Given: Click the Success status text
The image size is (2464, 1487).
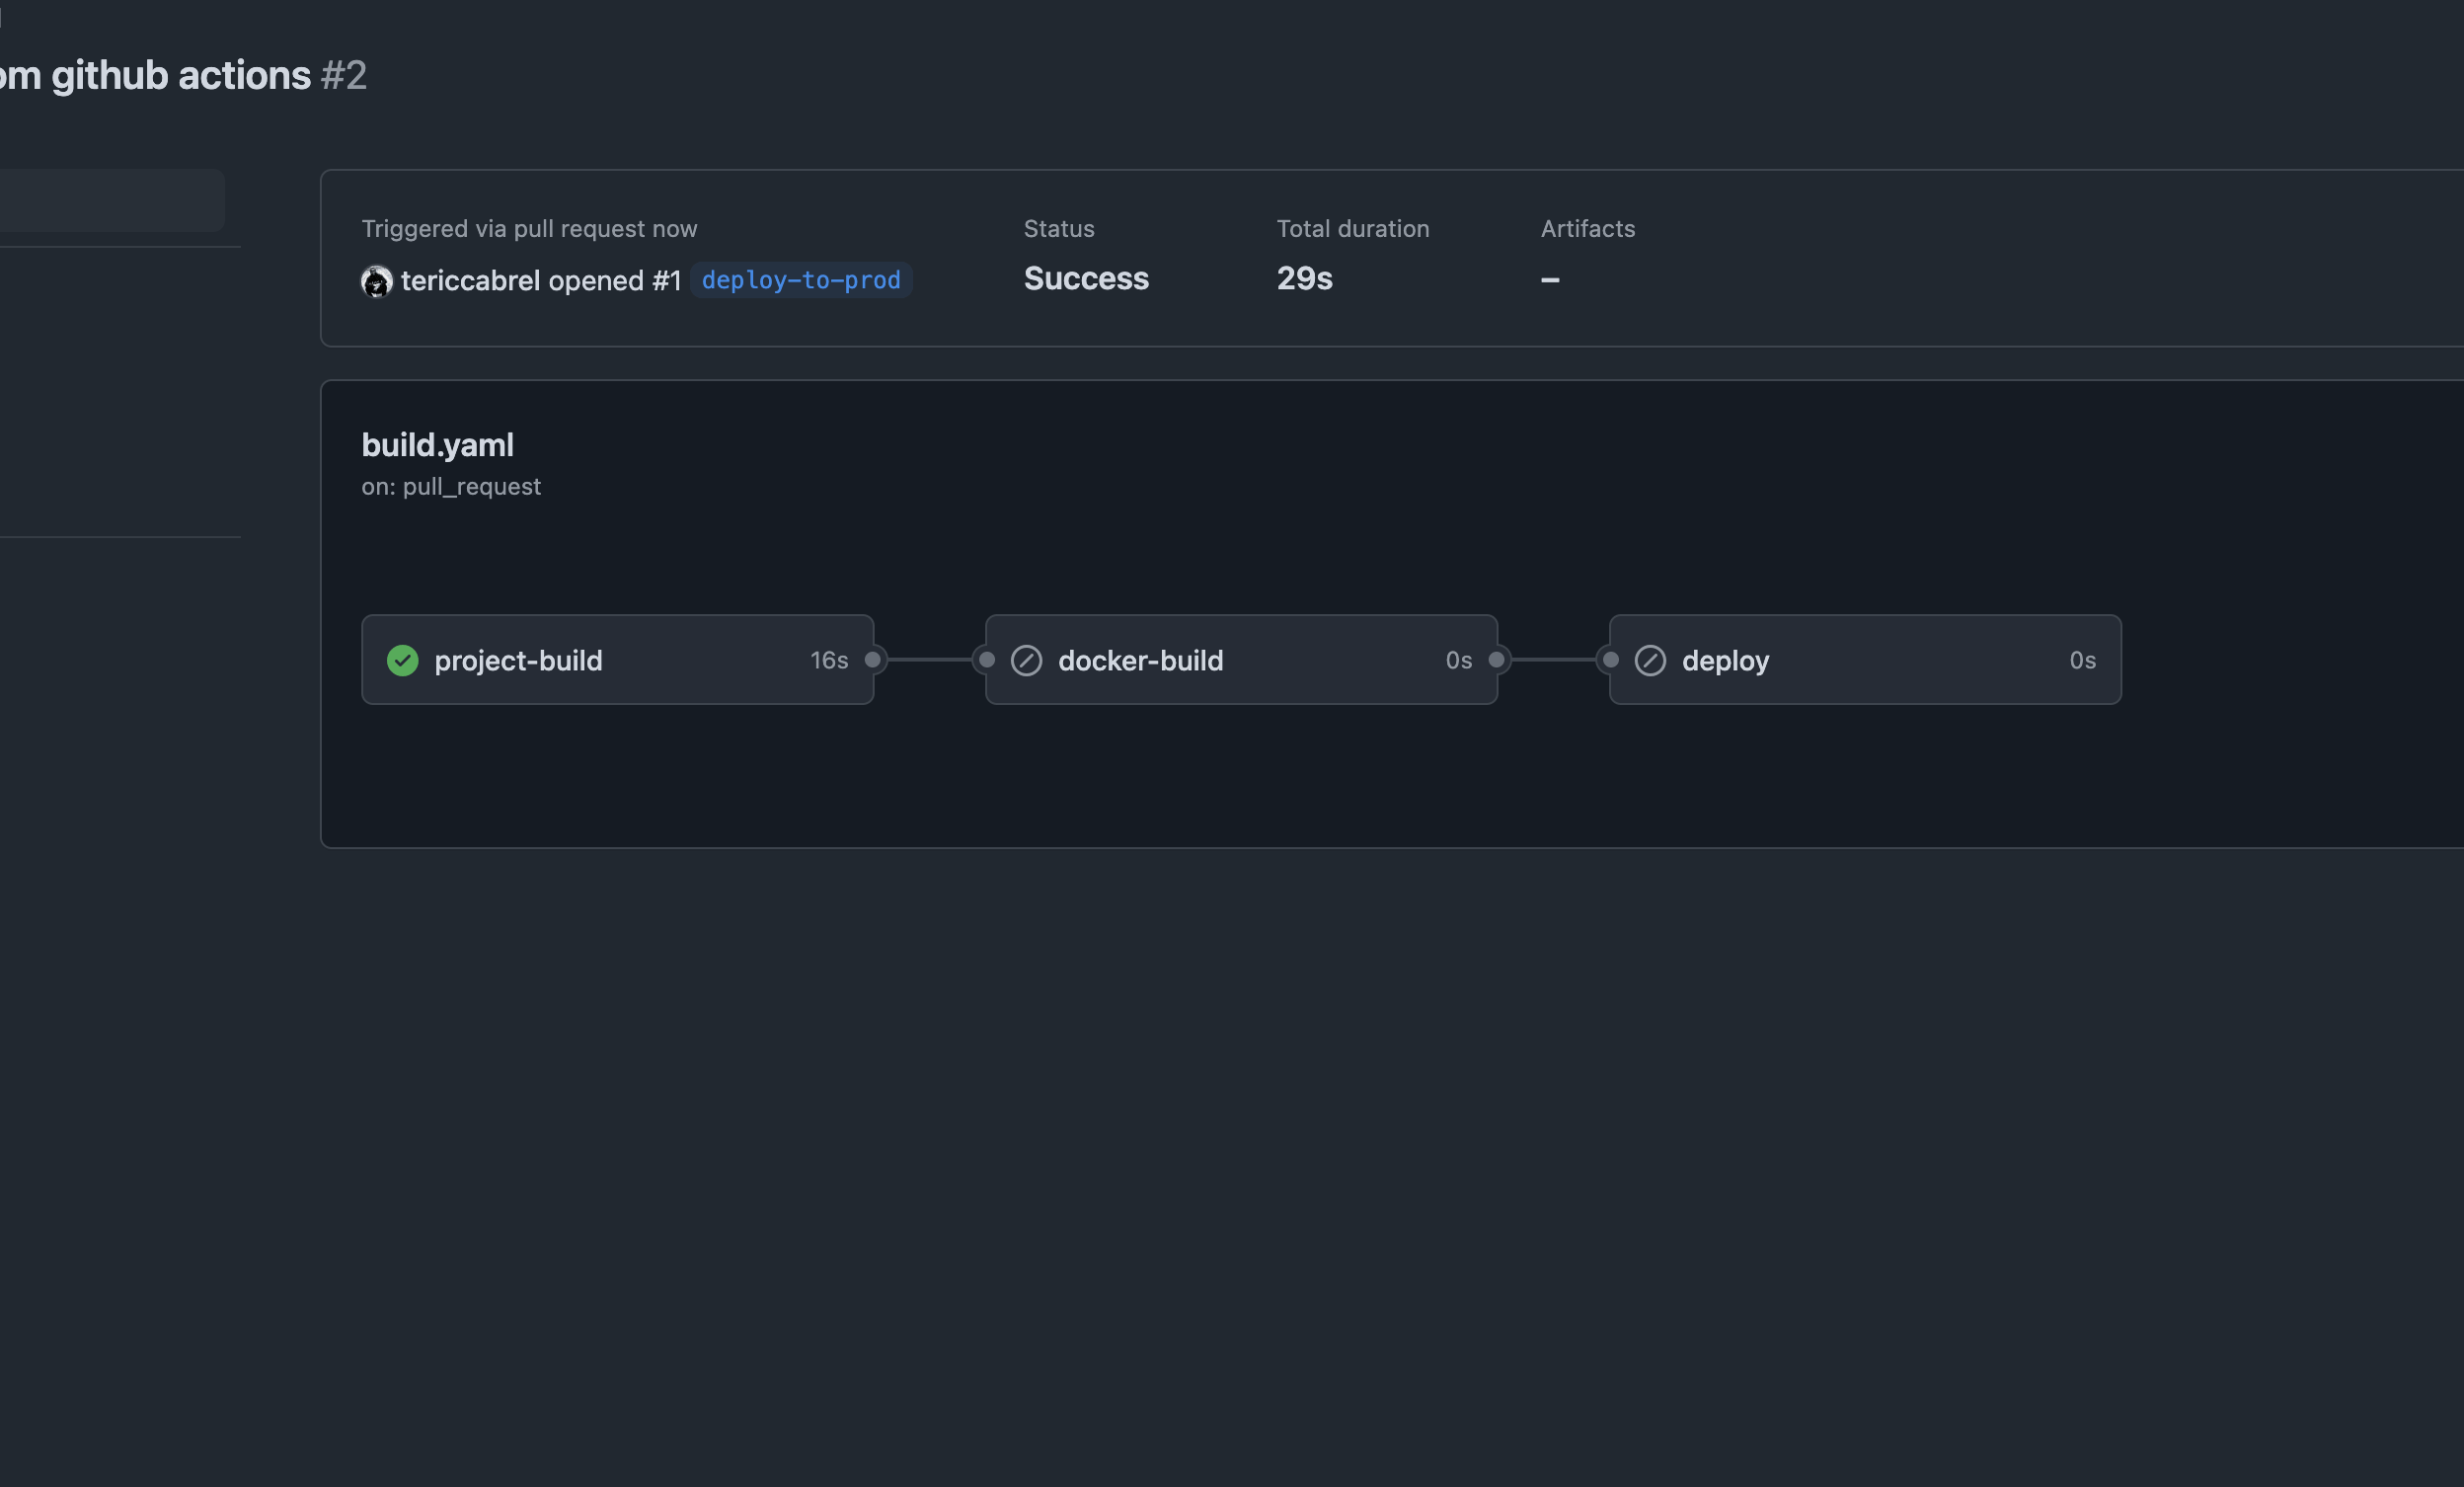Looking at the screenshot, I should (1086, 278).
